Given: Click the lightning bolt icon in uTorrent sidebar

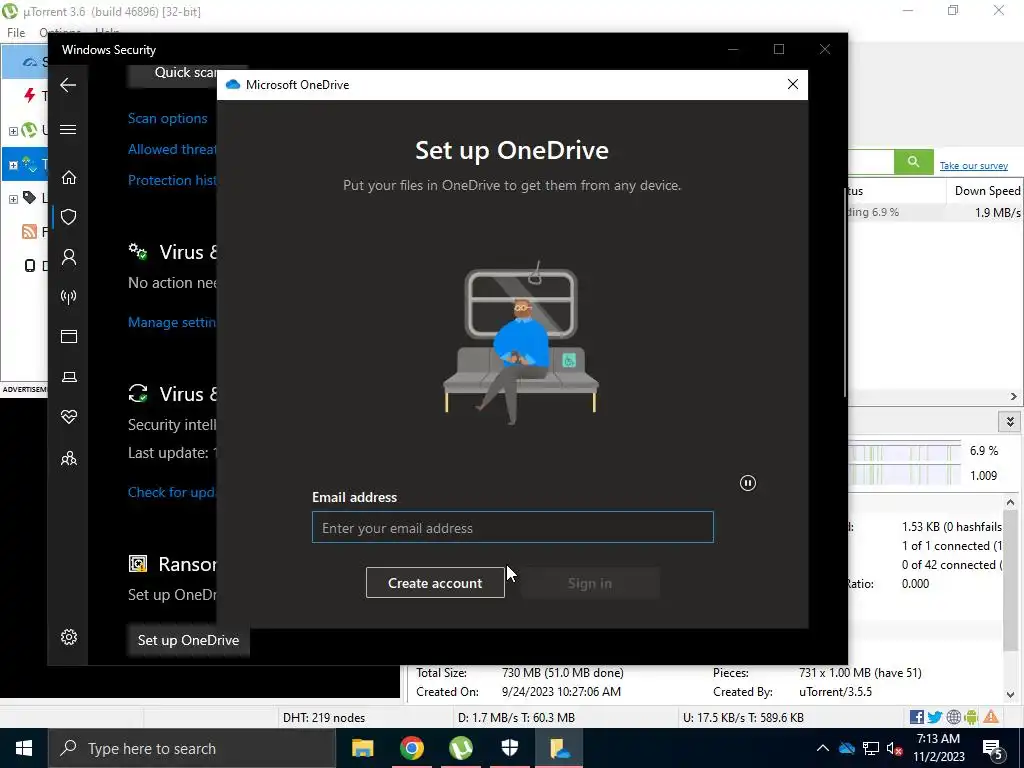Looking at the screenshot, I should [29, 96].
